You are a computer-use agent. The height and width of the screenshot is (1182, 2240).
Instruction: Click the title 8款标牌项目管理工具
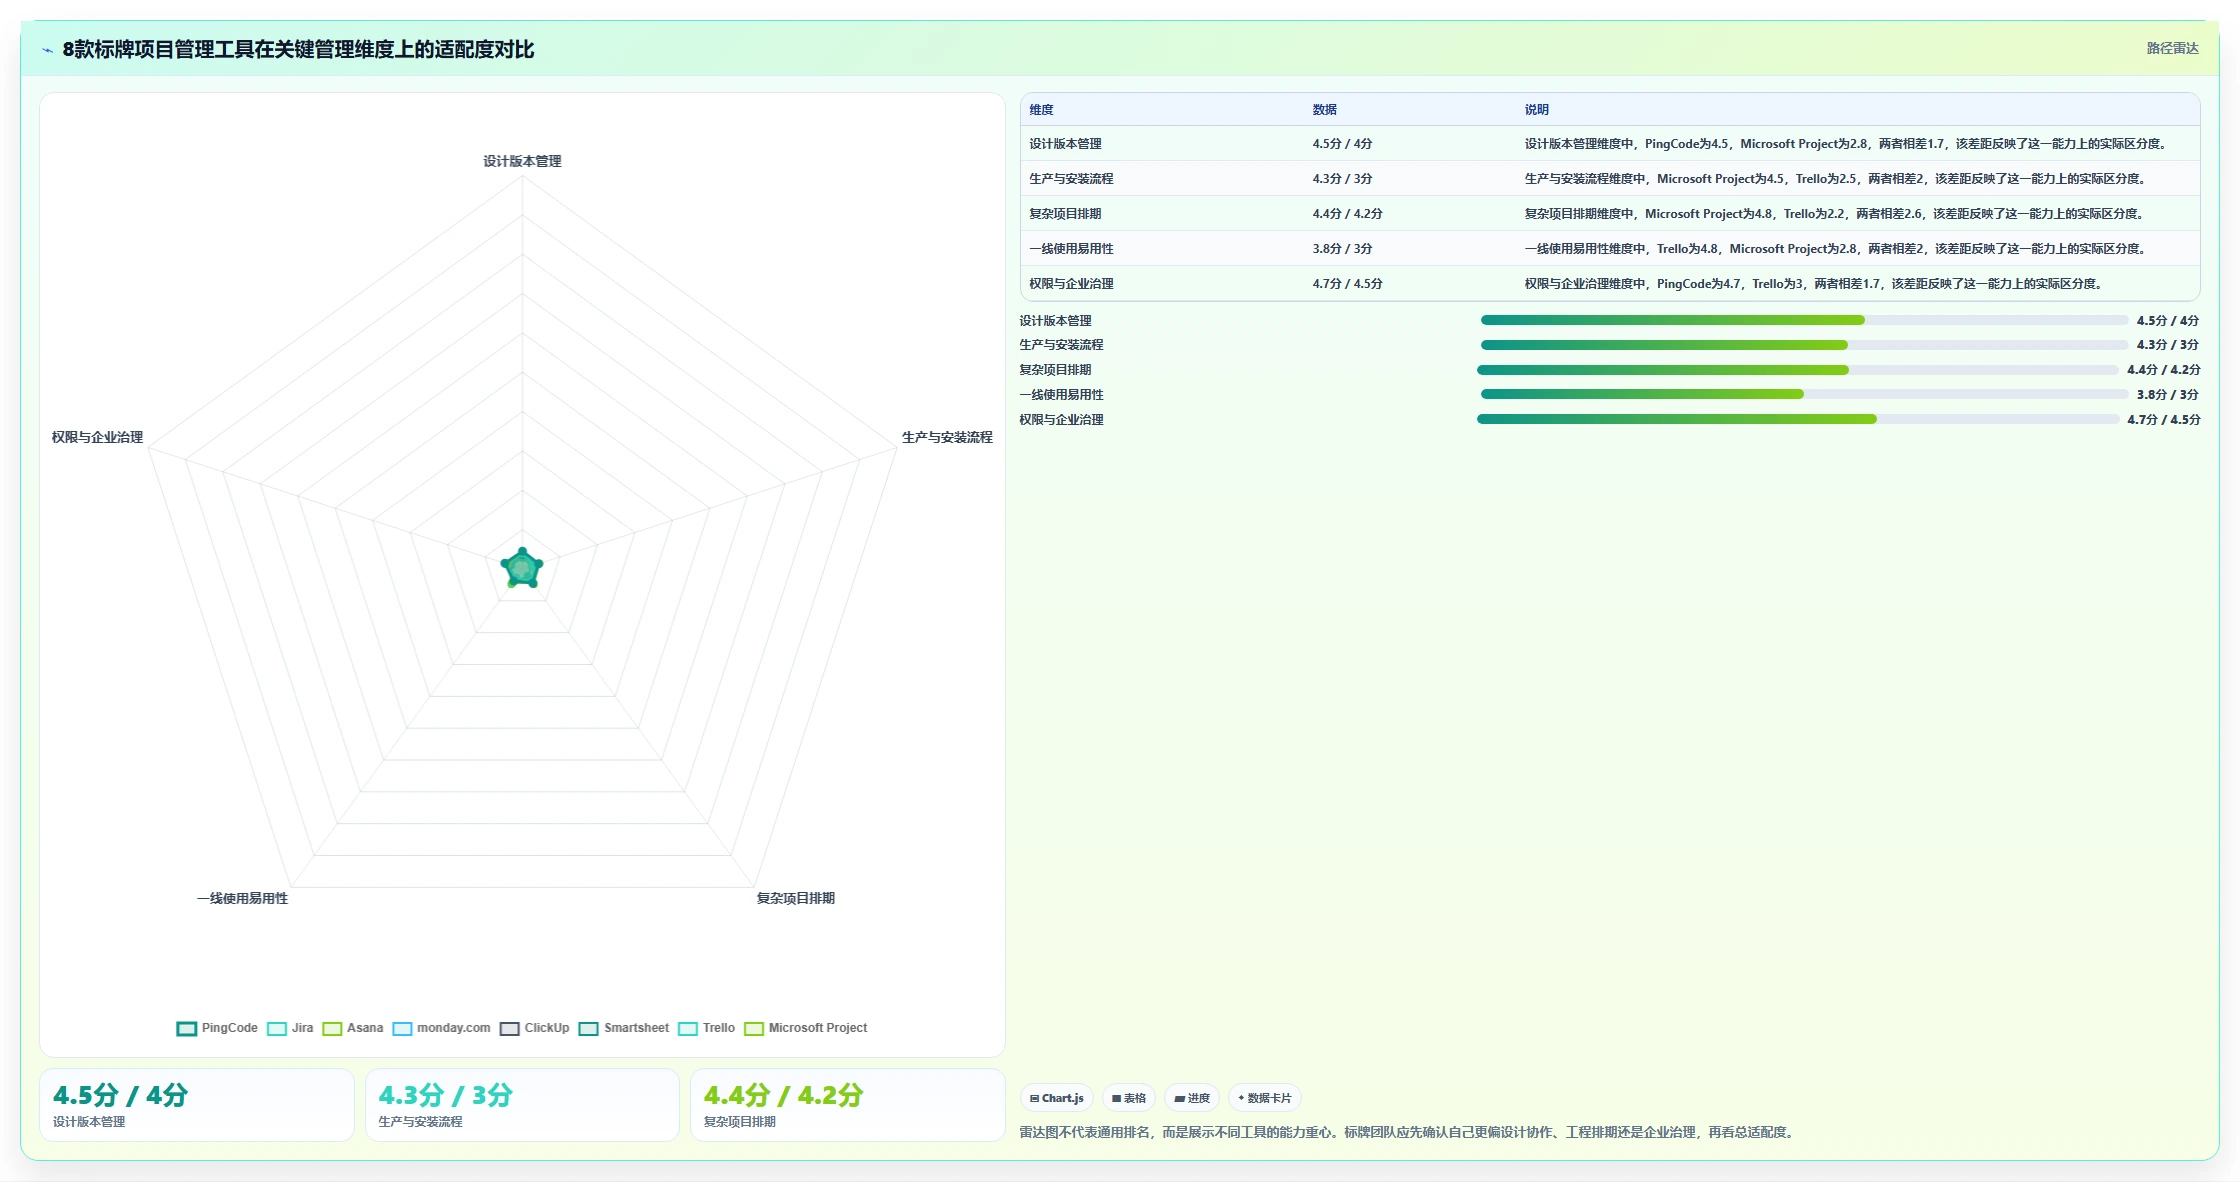[298, 50]
